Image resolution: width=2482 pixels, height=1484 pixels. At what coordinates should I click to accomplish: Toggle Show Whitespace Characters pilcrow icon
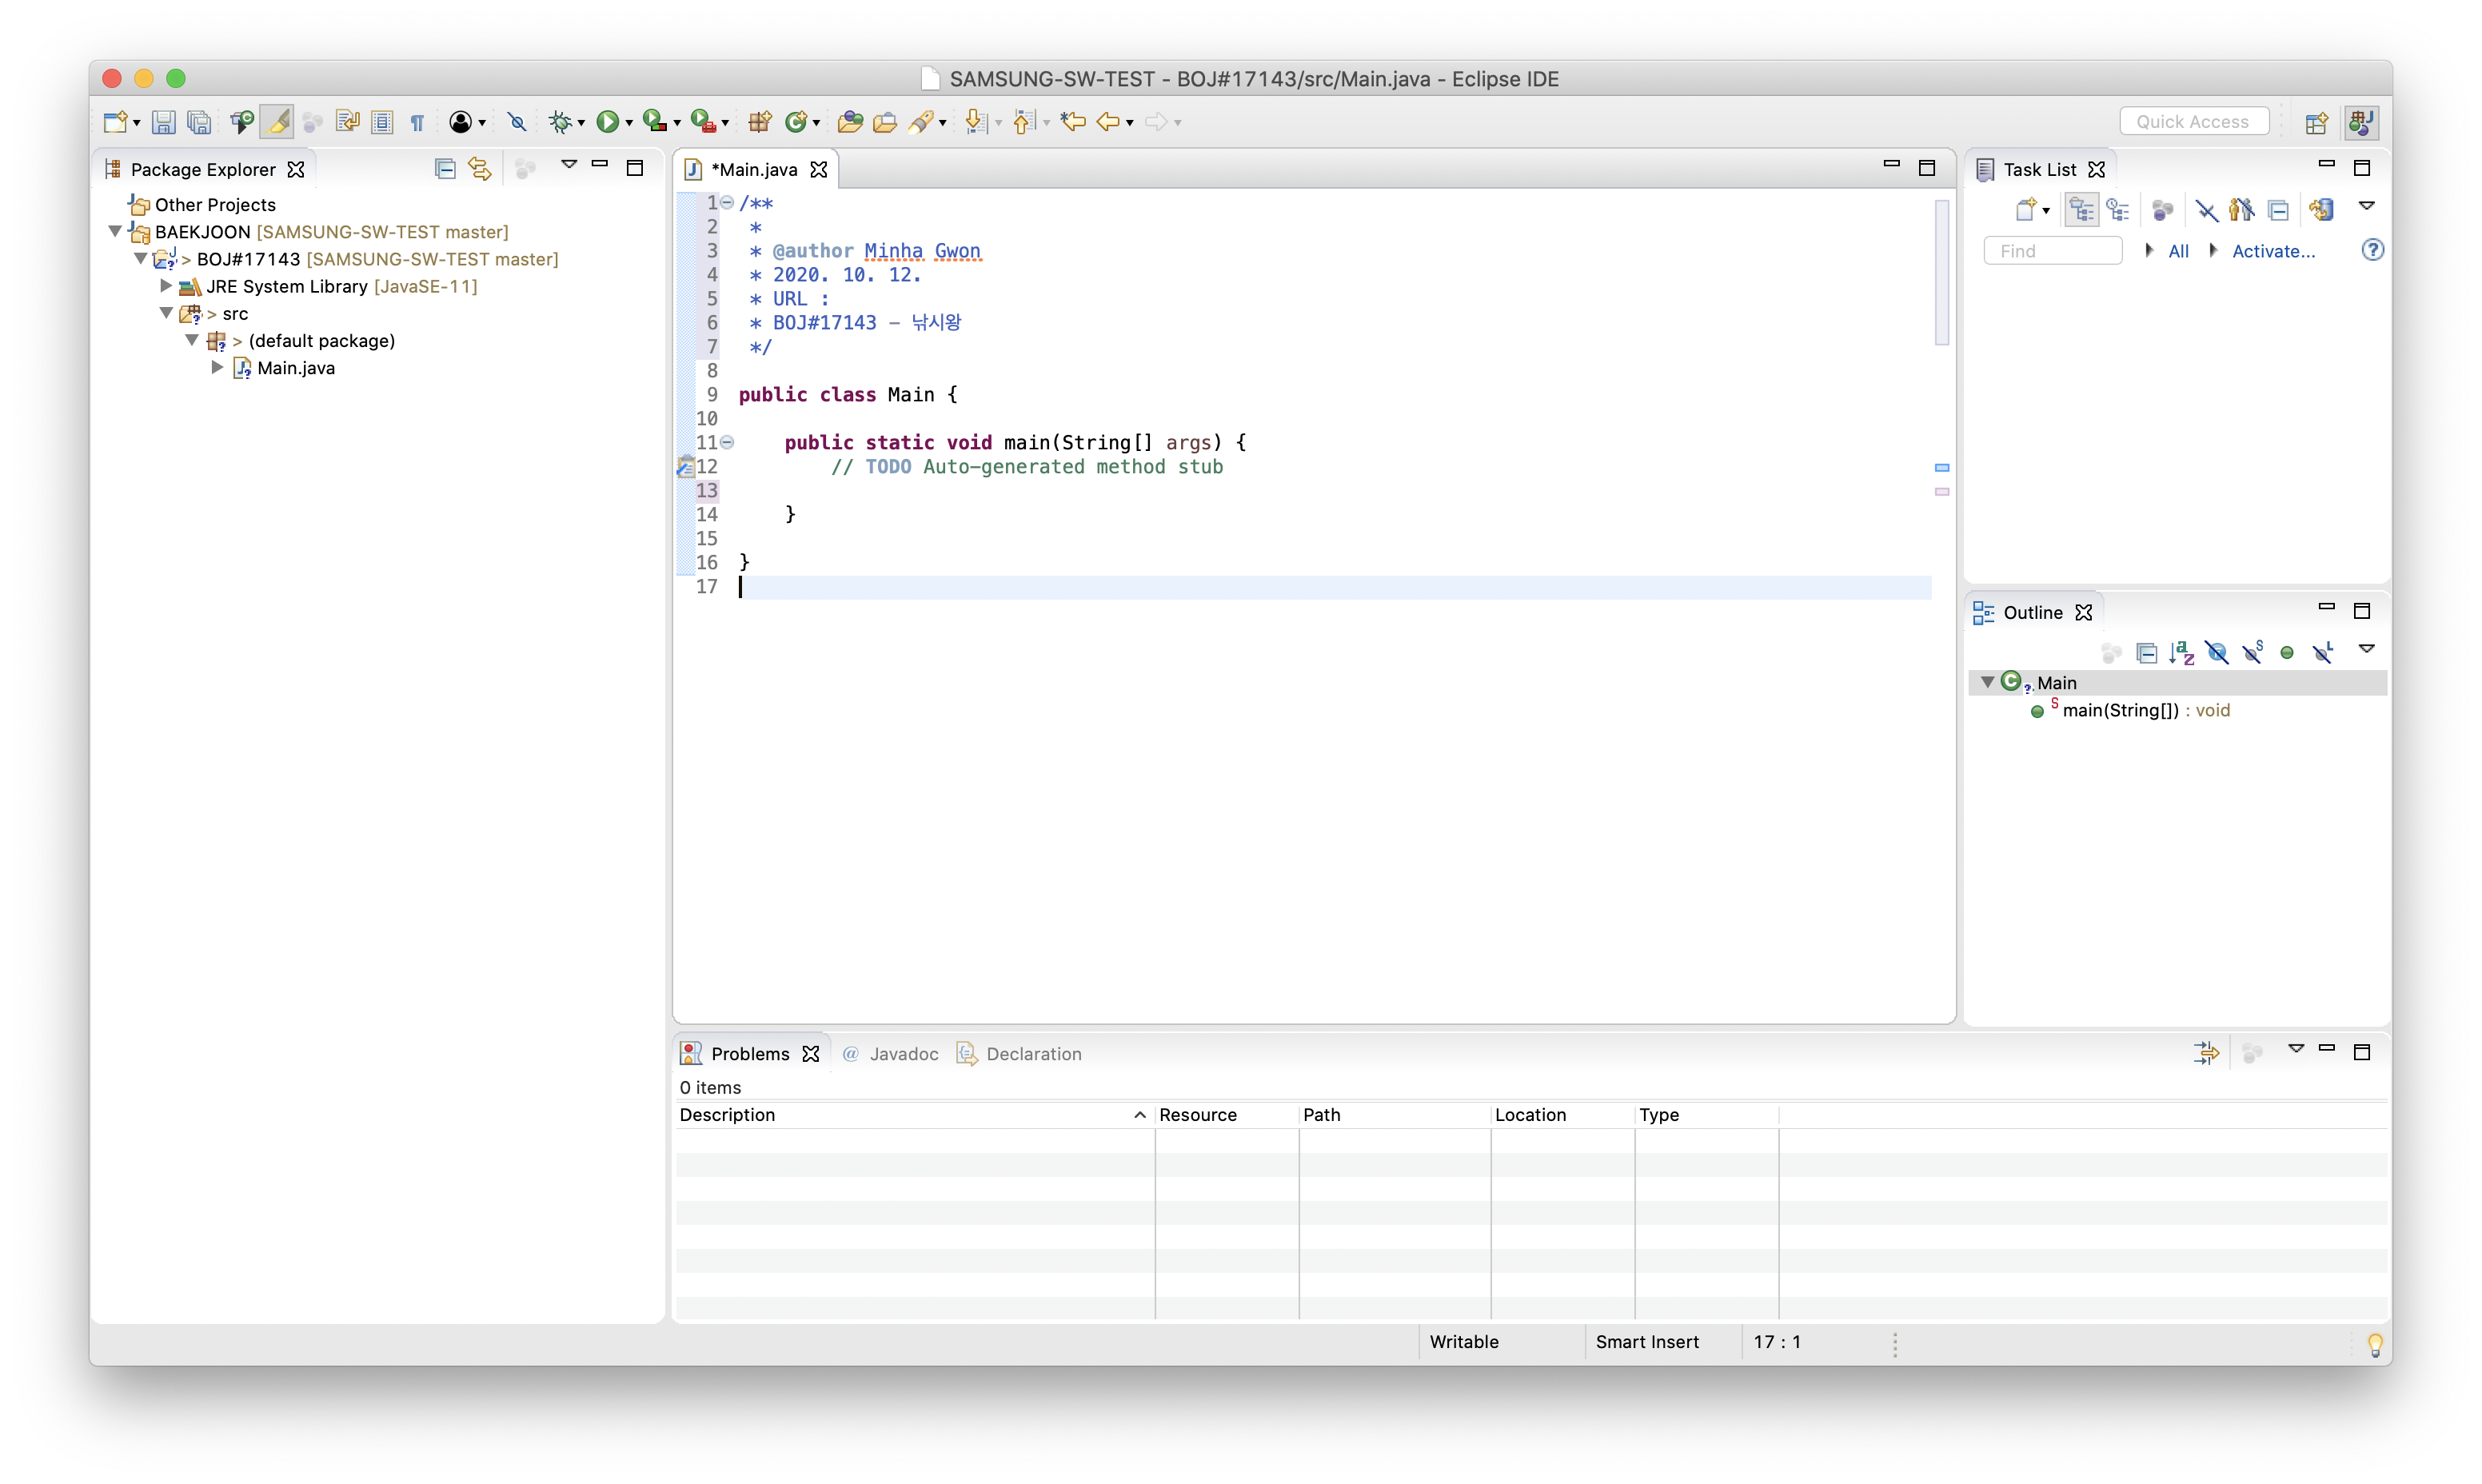coord(417,122)
